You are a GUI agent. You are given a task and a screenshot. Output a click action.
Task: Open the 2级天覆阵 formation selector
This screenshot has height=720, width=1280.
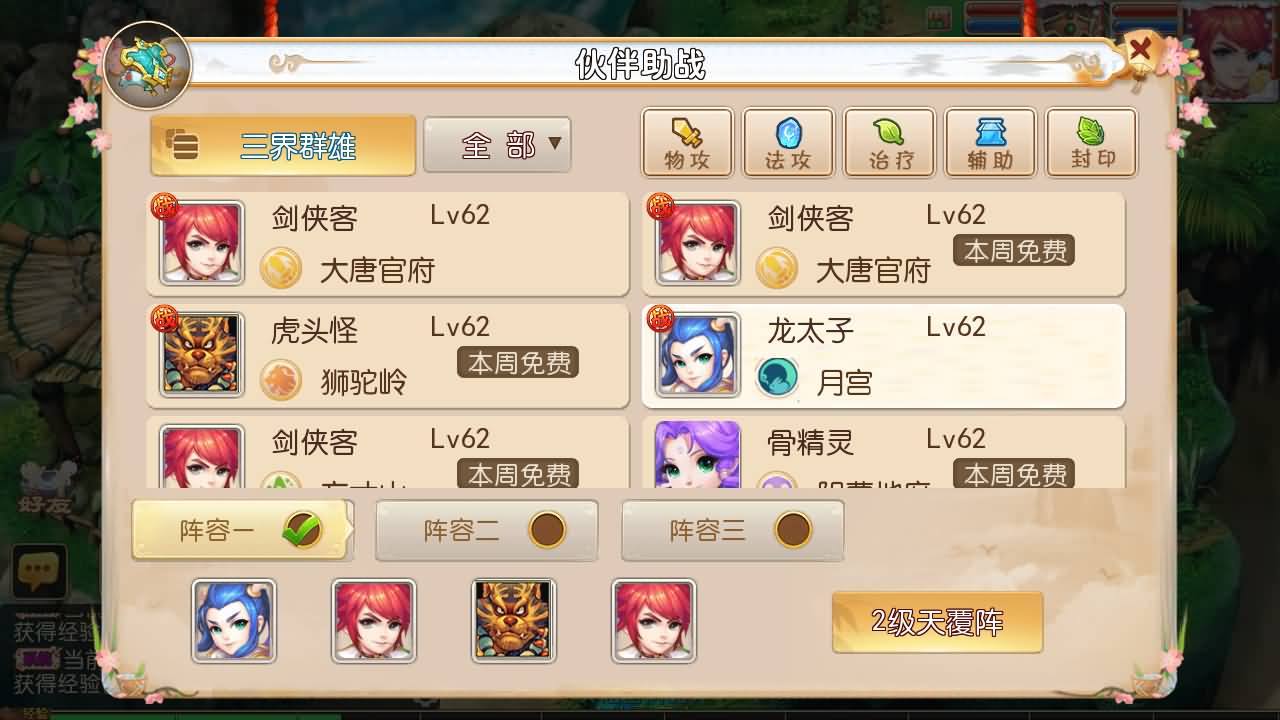[x=937, y=622]
